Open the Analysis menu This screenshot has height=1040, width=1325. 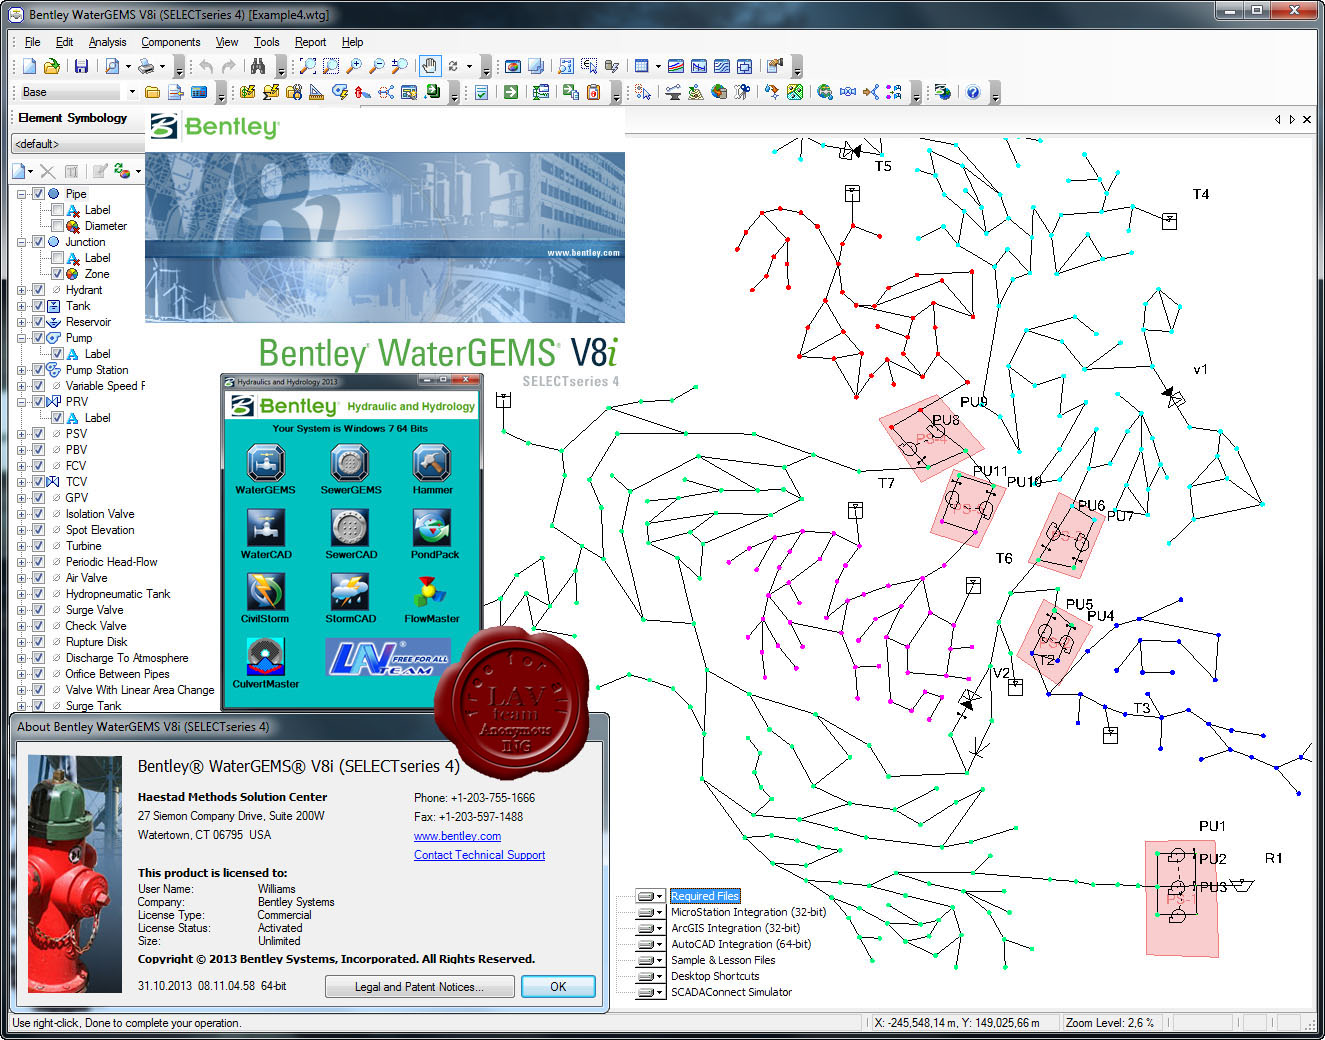[107, 42]
